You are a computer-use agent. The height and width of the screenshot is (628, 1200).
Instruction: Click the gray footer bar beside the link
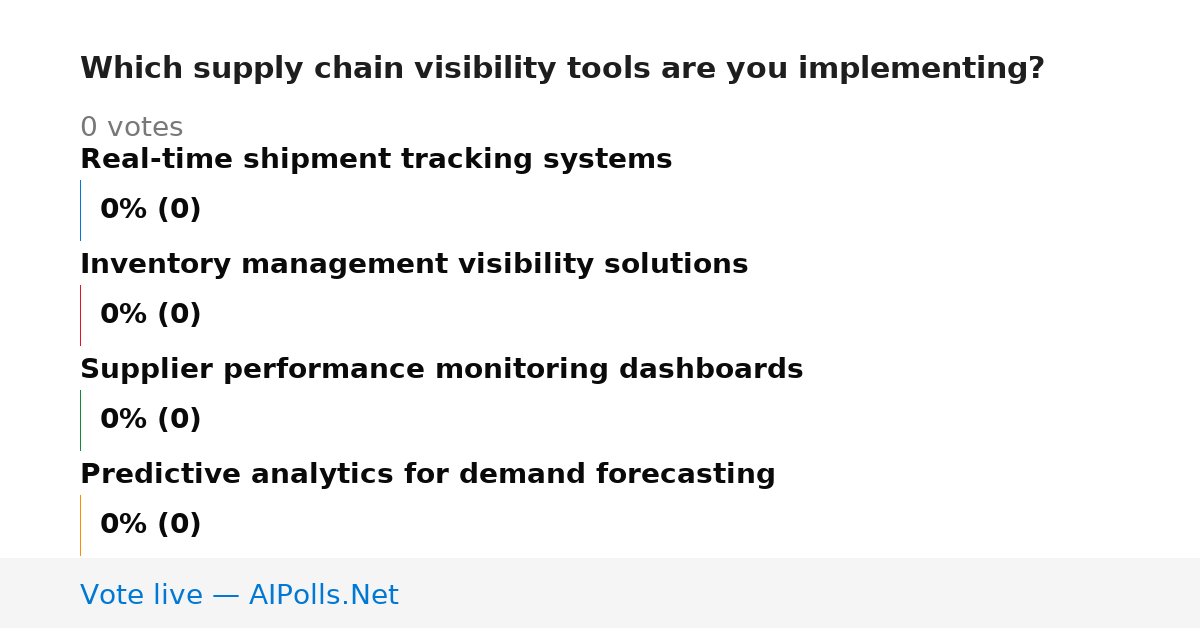(x=800, y=593)
